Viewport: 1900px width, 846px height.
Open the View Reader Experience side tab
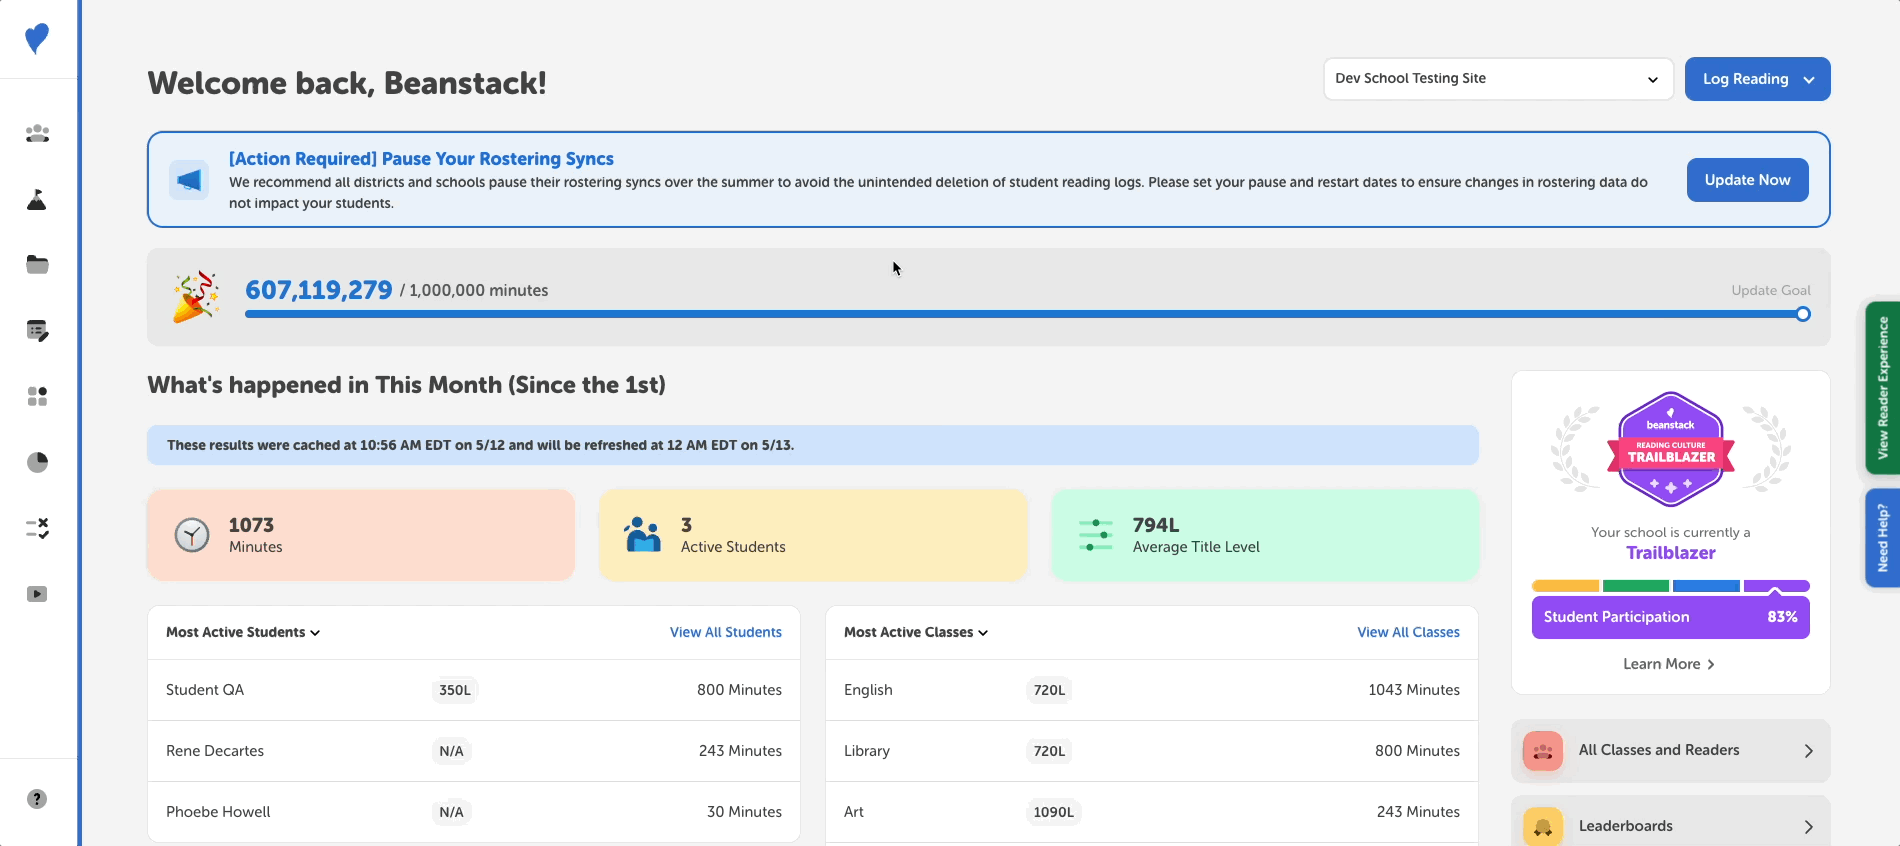1883,388
